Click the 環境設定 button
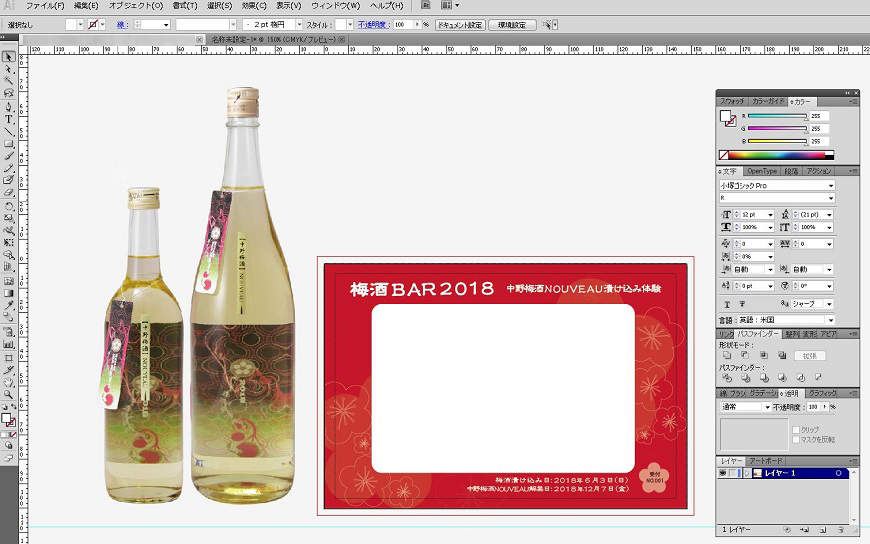870x544 pixels. coord(511,24)
